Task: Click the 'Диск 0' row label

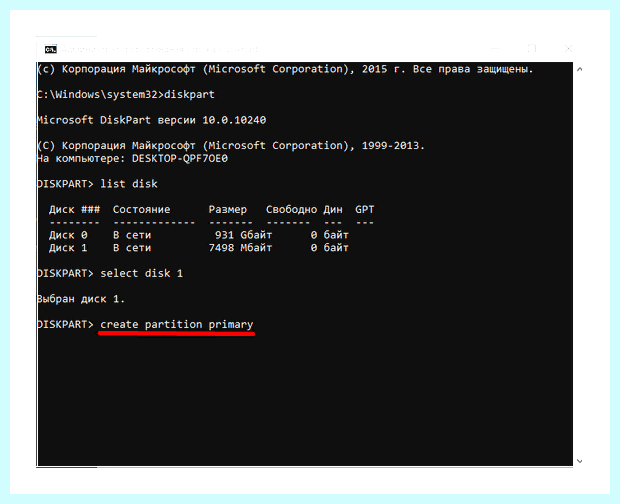Action: (68, 235)
